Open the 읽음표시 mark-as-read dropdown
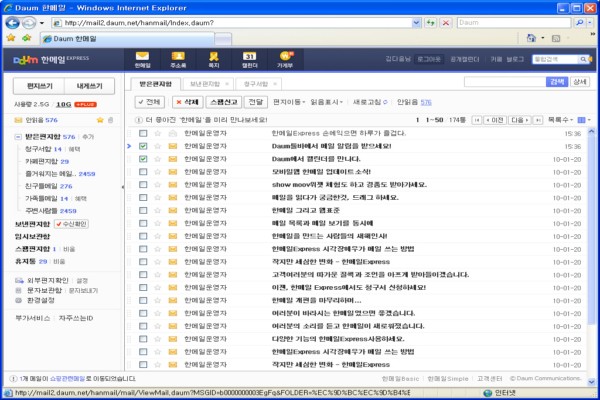 tap(326, 102)
